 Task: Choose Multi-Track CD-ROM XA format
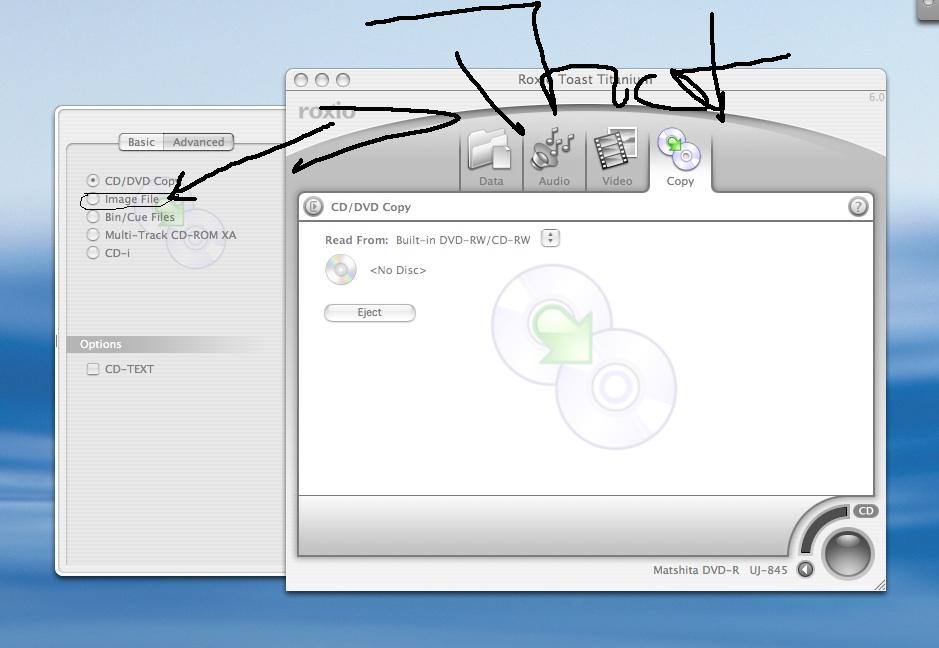click(93, 235)
